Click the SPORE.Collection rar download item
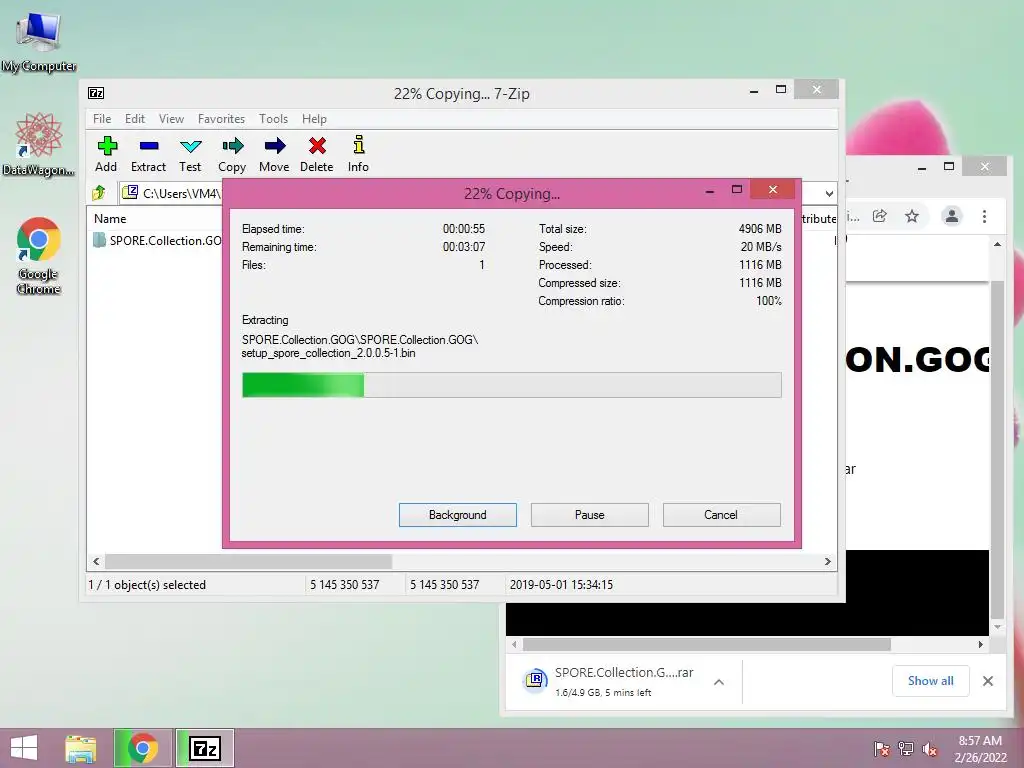Screen dimensions: 1024x768 coord(624,681)
